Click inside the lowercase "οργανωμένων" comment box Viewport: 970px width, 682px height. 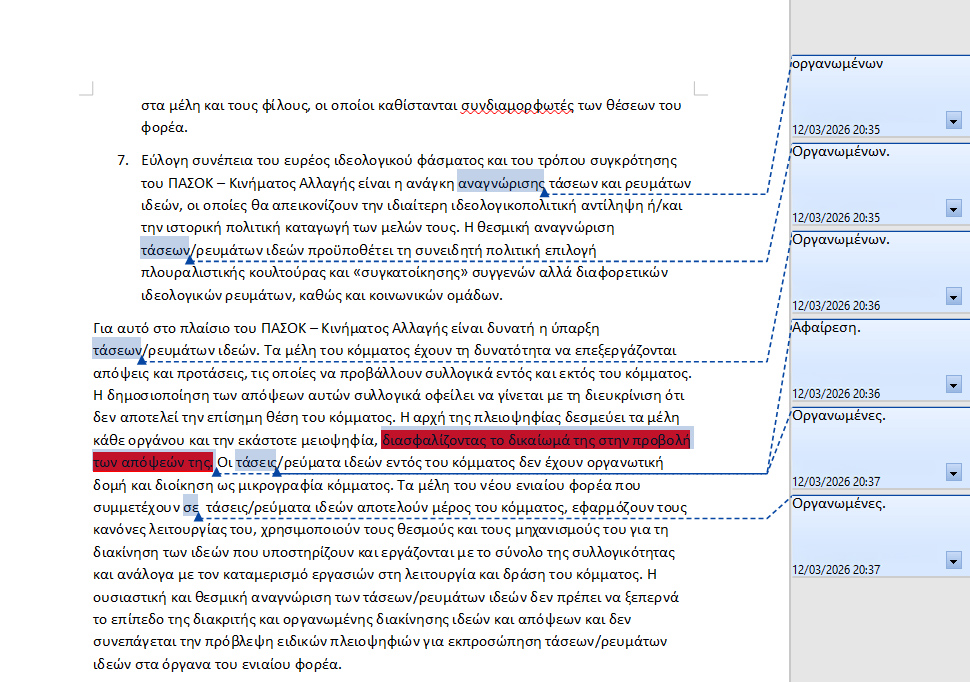click(838, 63)
